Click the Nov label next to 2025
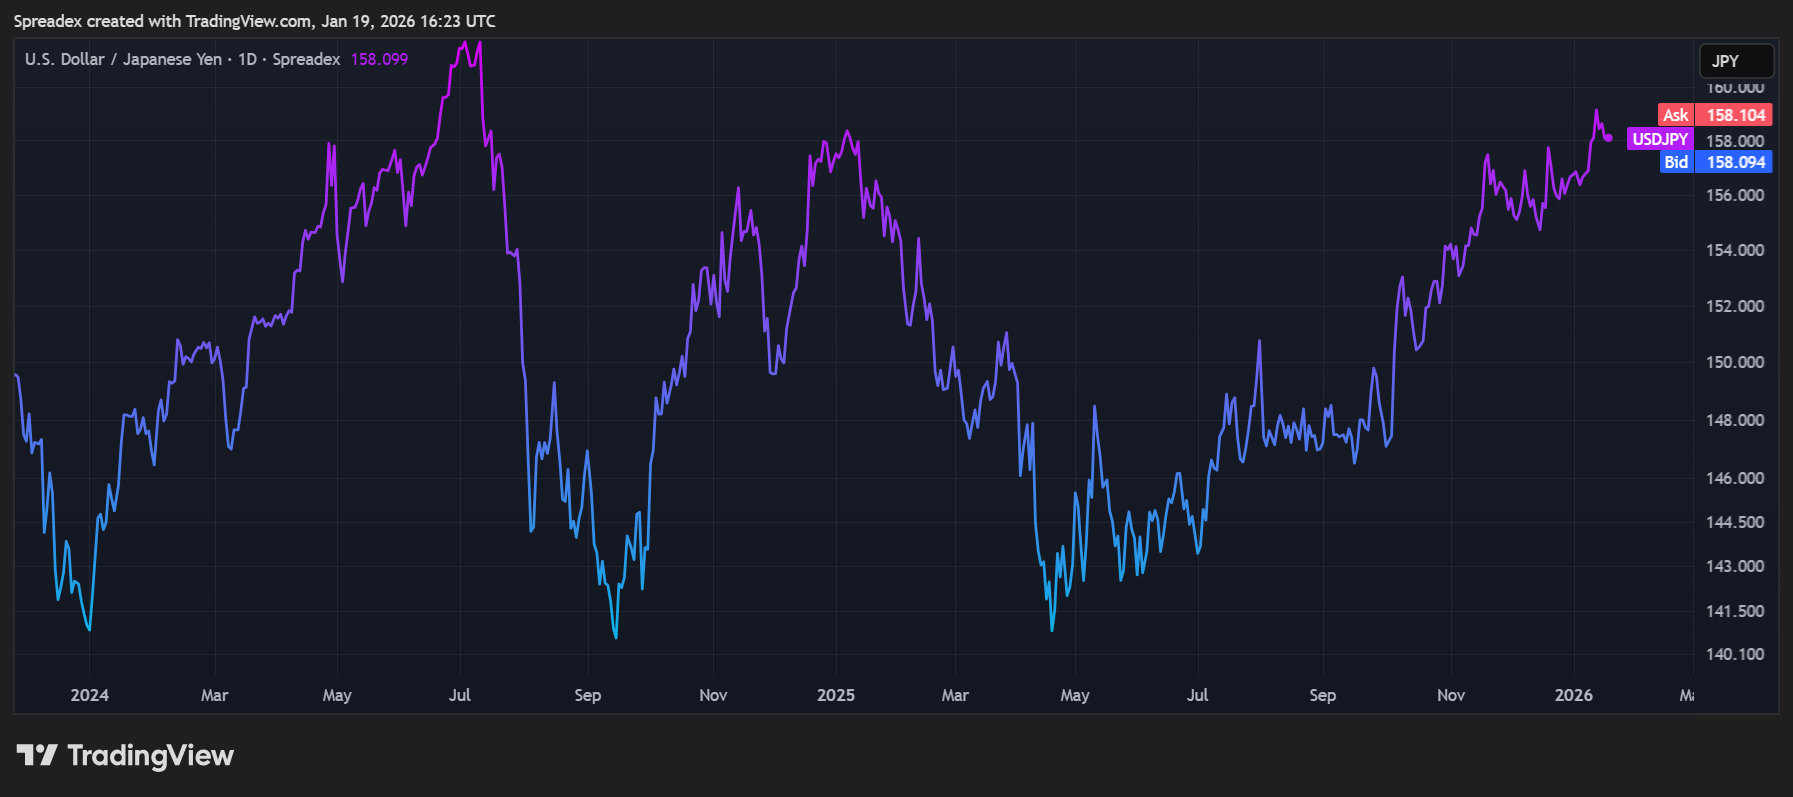This screenshot has width=1793, height=797. click(x=713, y=695)
